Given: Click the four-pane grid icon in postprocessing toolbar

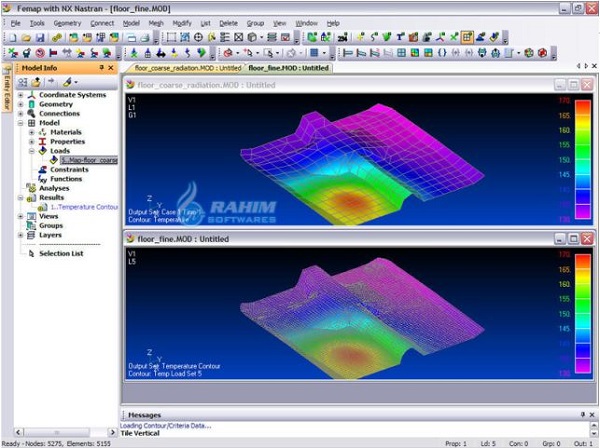Looking at the screenshot, I should pyautogui.click(x=401, y=53).
